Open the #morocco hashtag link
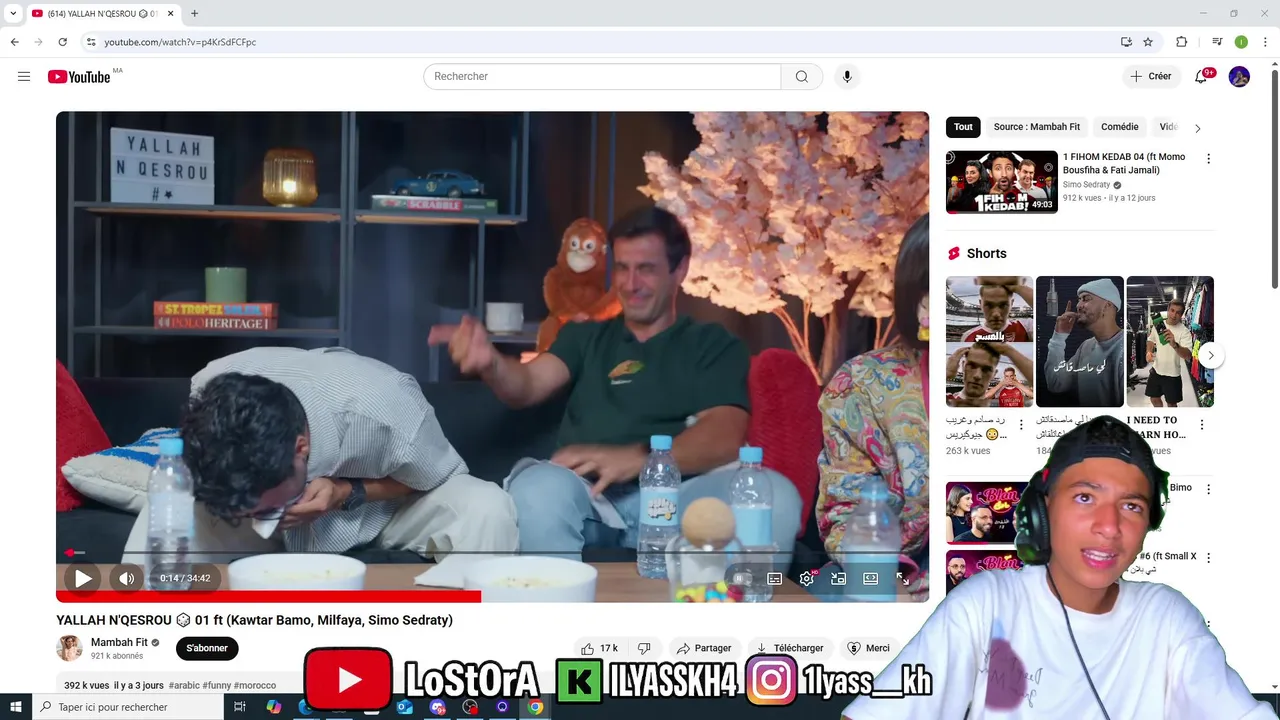This screenshot has width=1280, height=720. (x=255, y=686)
